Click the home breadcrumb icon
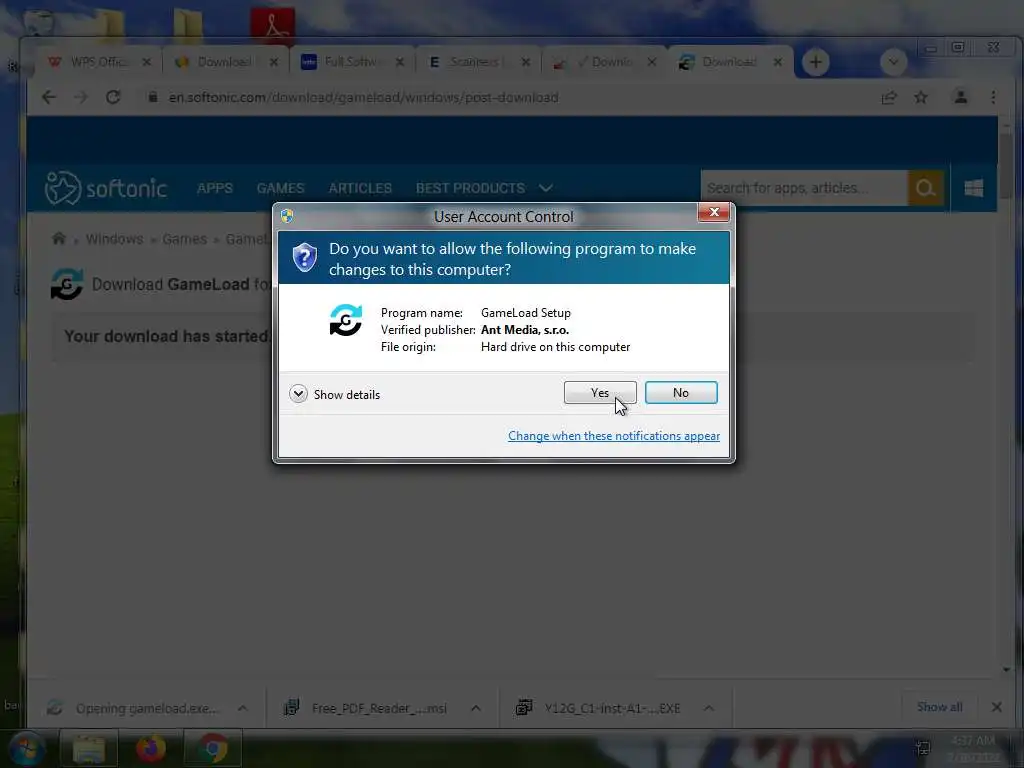1024x768 pixels. click(59, 238)
